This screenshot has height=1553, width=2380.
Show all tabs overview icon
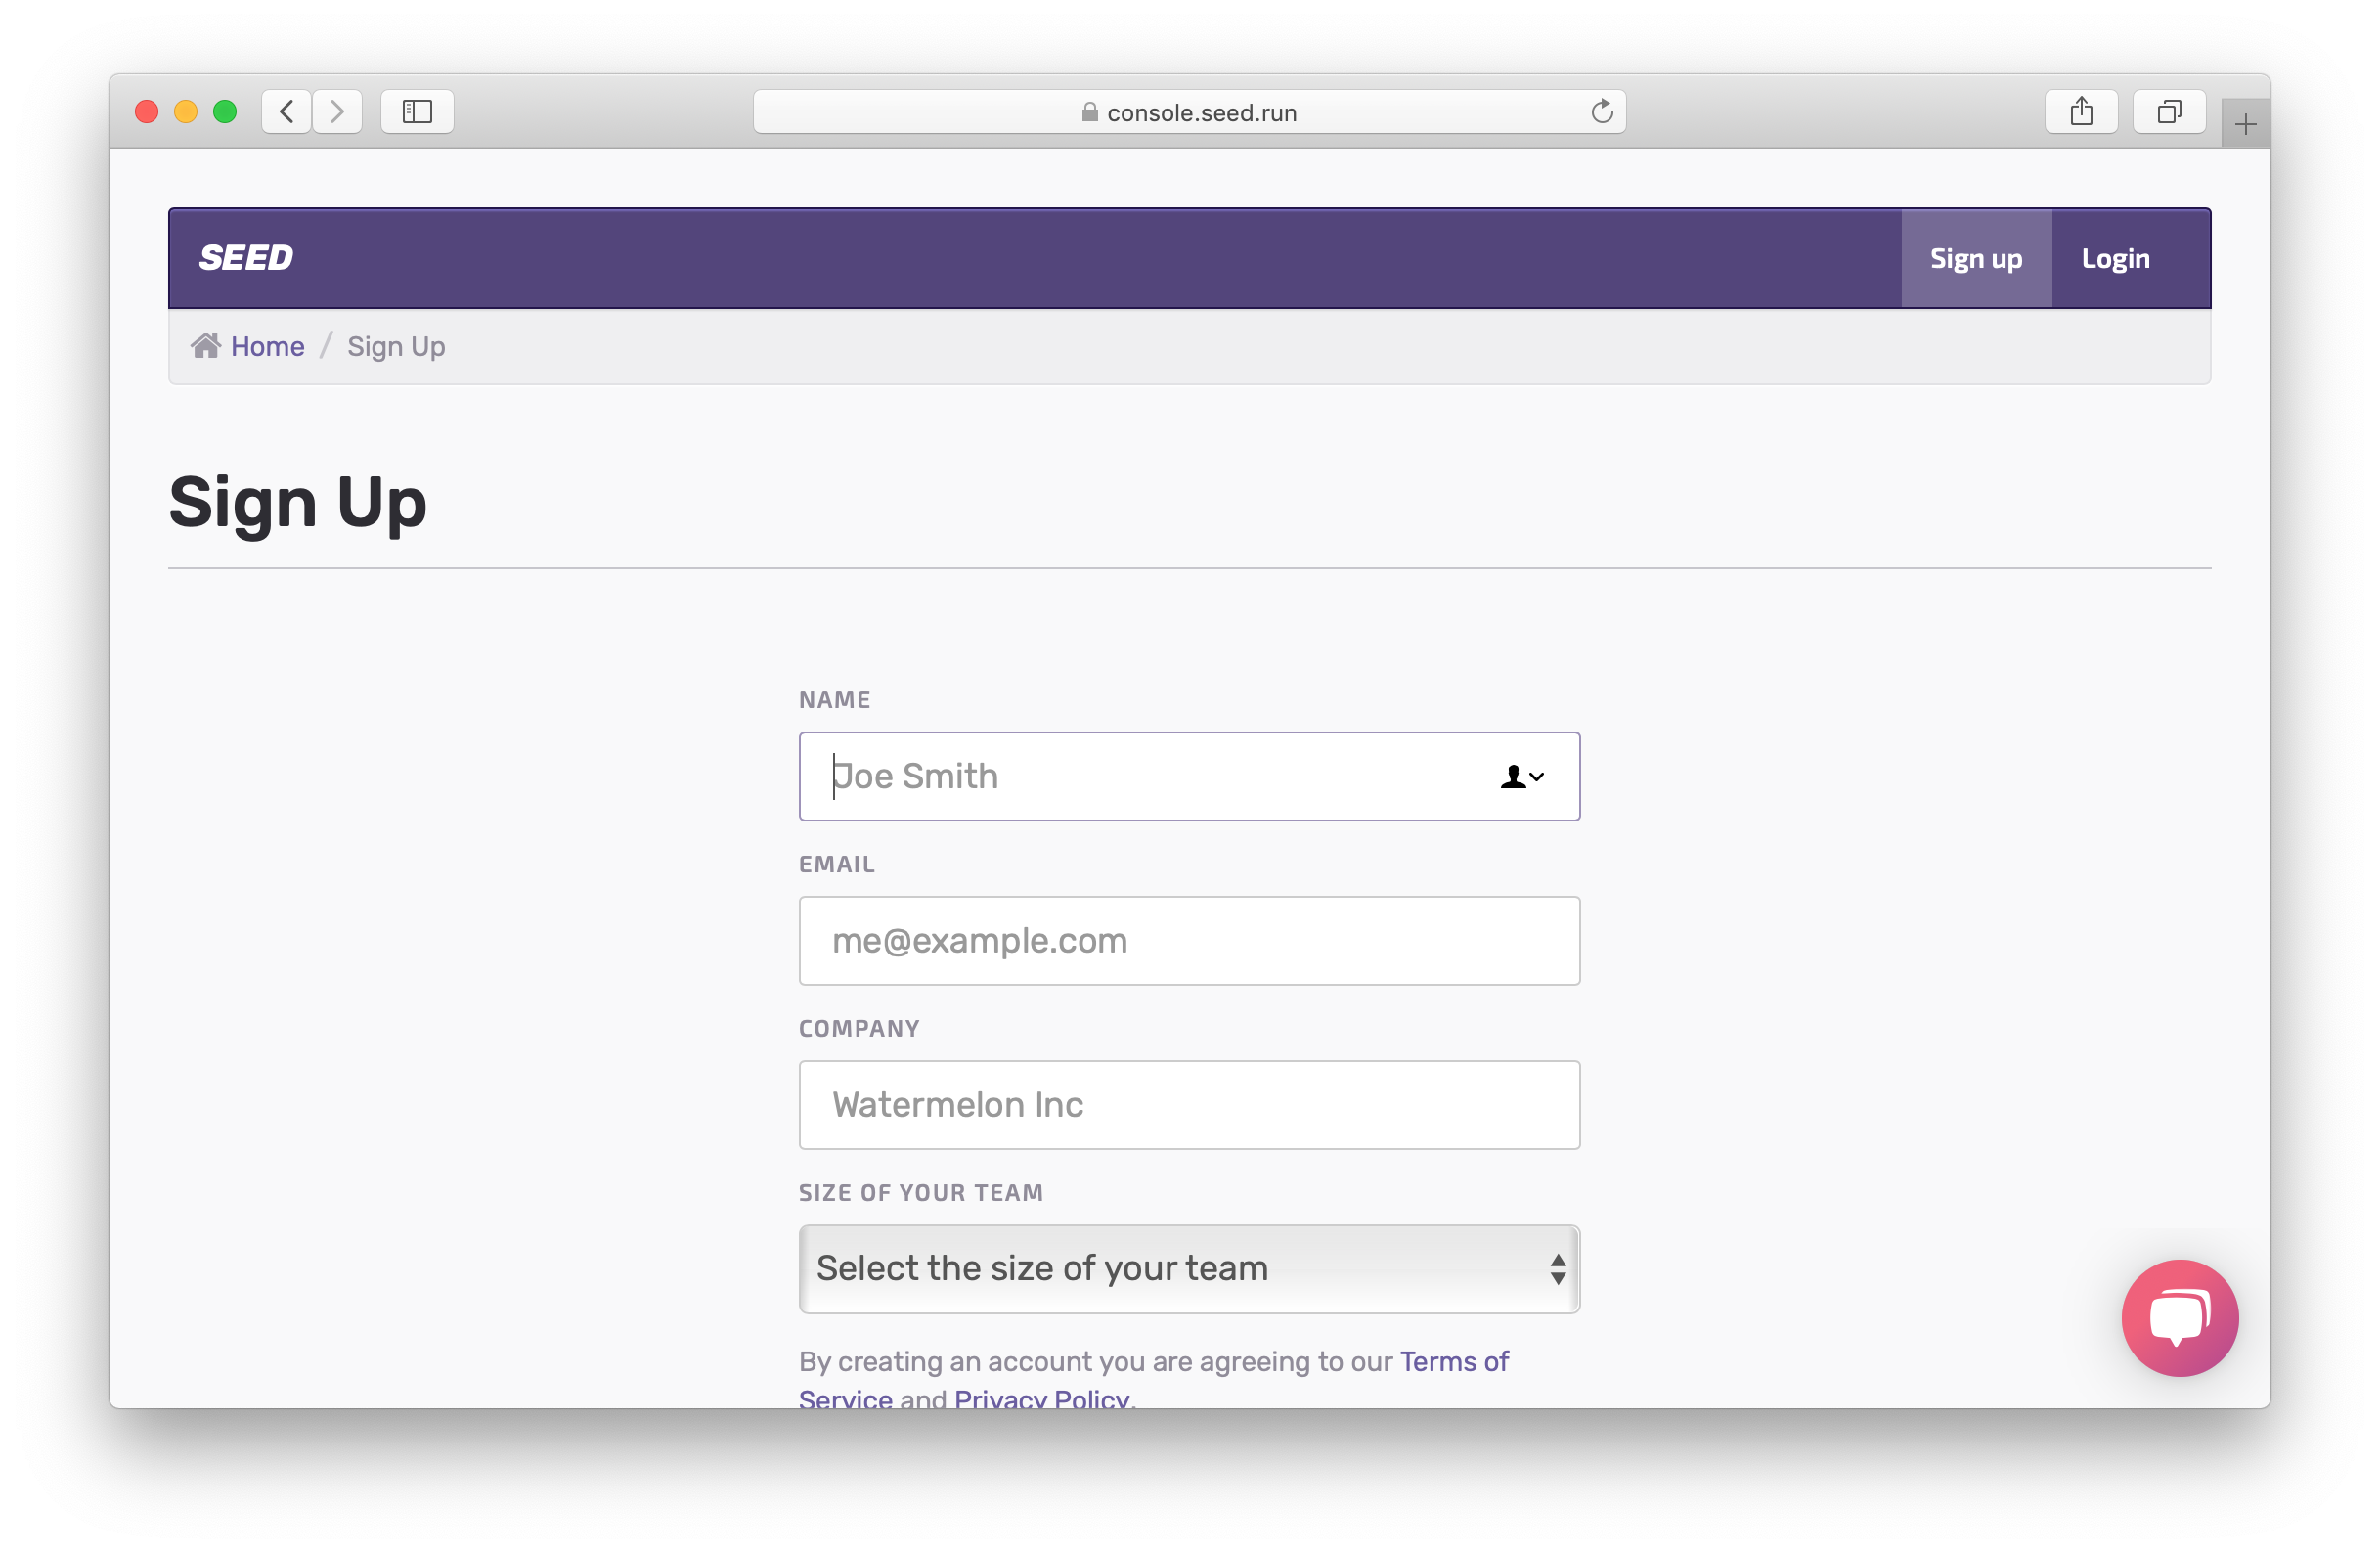click(2168, 111)
